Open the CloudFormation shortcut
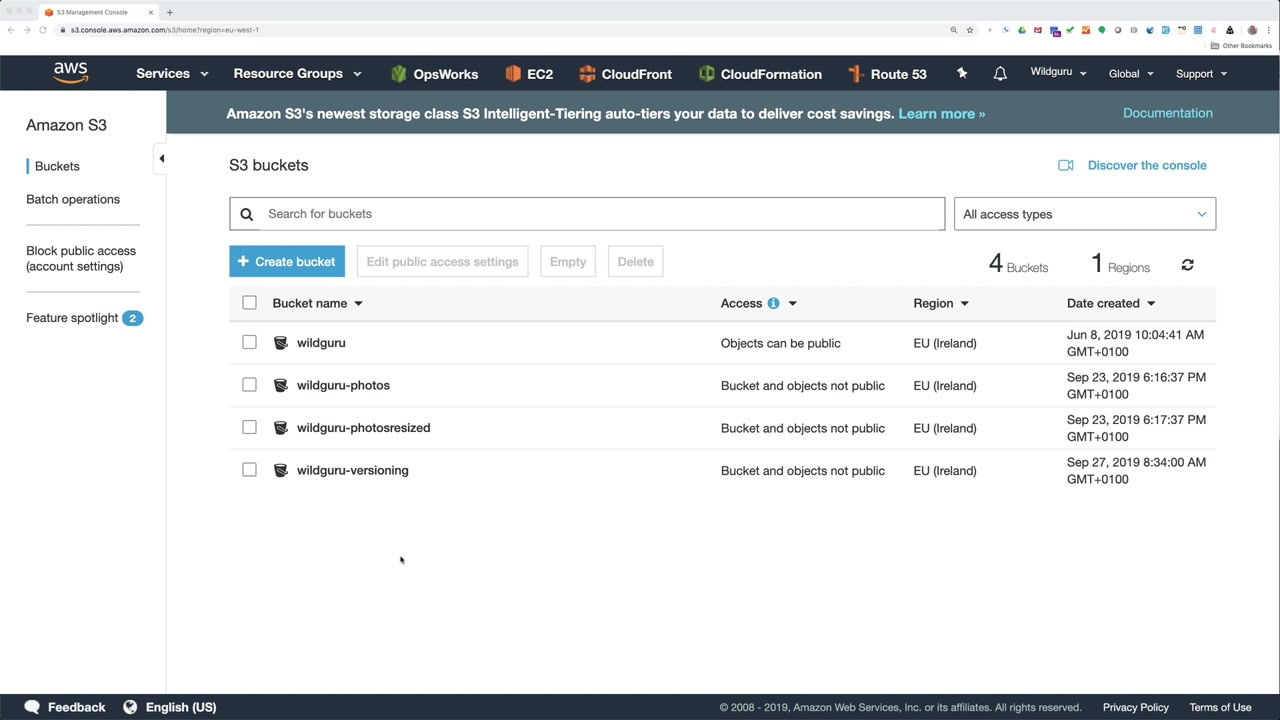This screenshot has width=1280, height=720. pos(760,74)
